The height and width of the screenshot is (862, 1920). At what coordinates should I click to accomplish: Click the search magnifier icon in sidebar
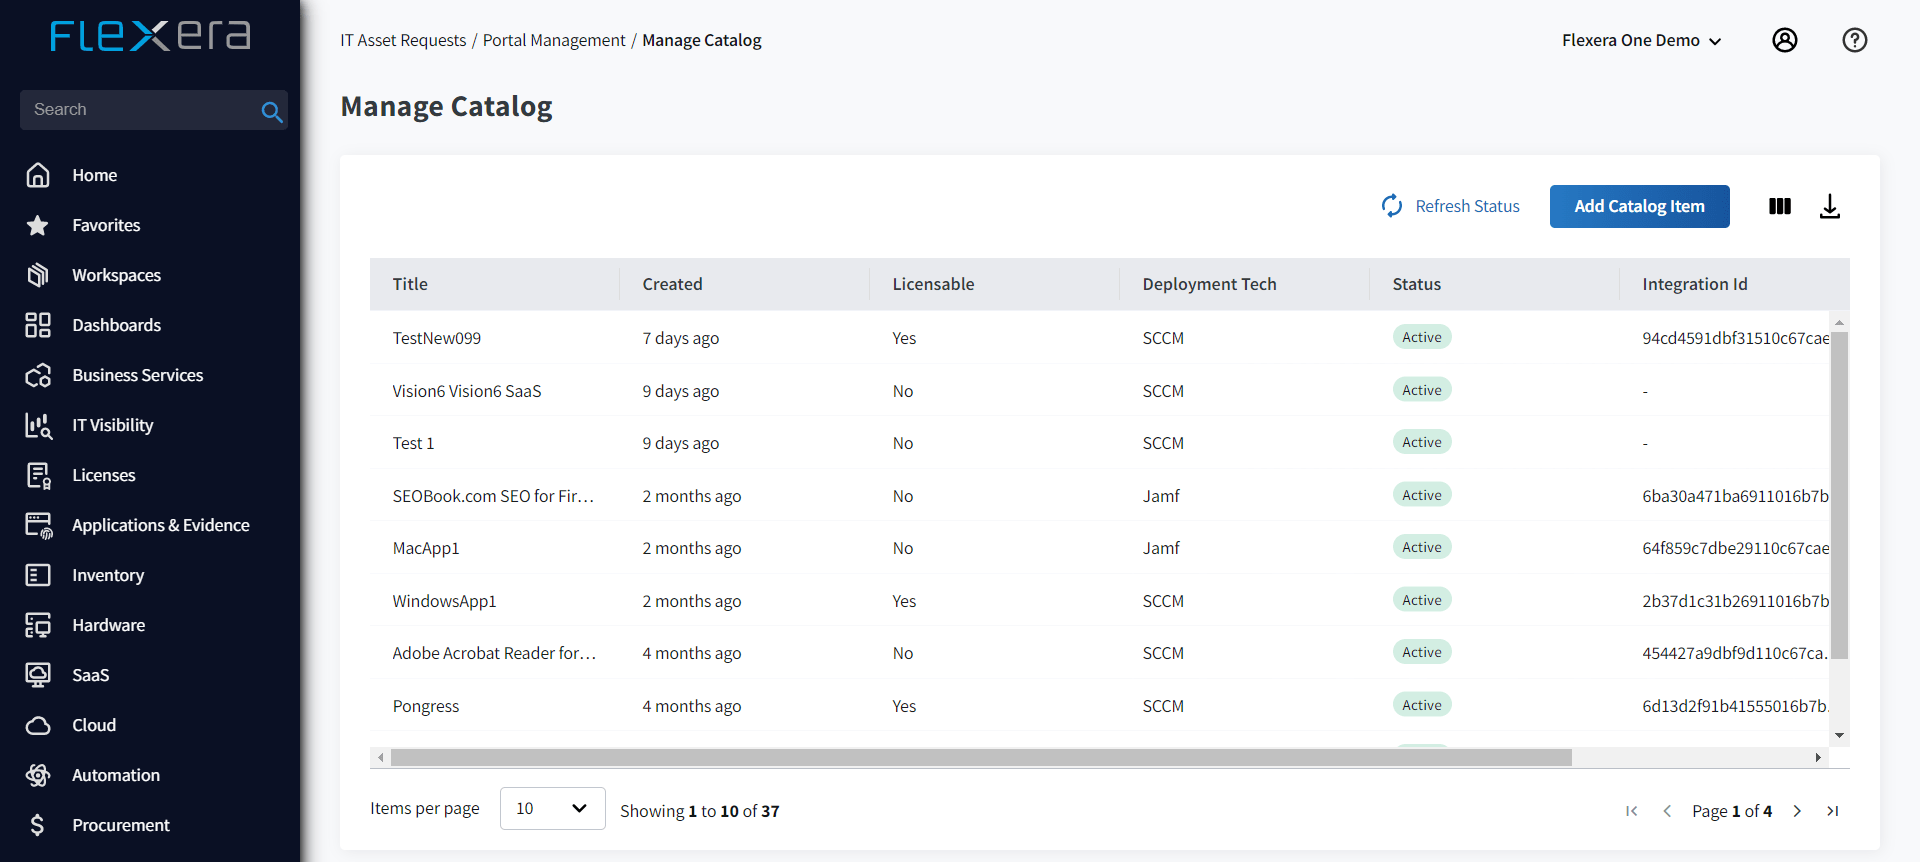tap(271, 111)
